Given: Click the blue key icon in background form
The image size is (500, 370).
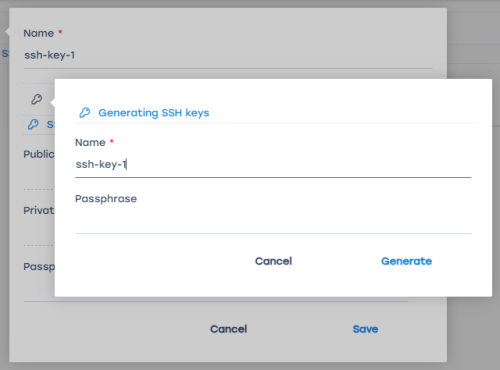Looking at the screenshot, I should click(x=33, y=124).
